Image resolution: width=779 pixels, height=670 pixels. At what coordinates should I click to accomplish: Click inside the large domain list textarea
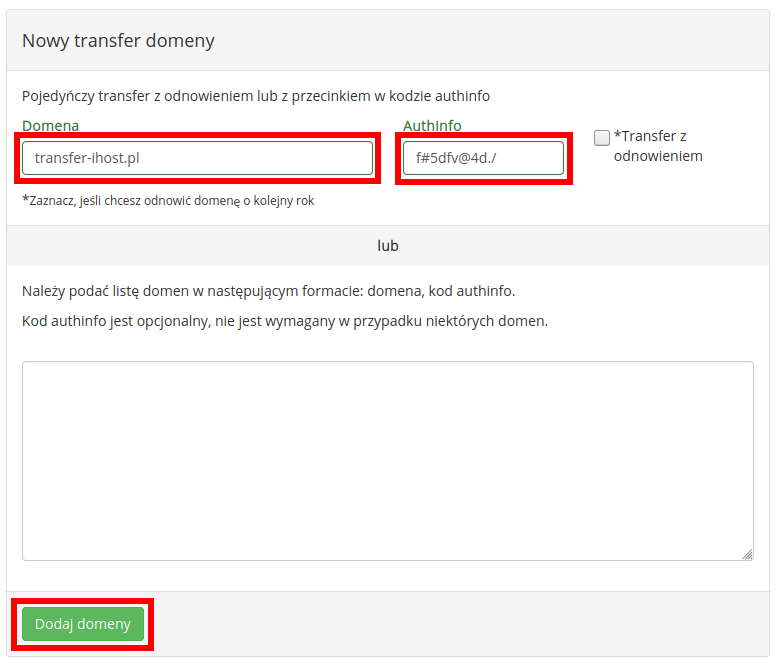pyautogui.click(x=388, y=461)
